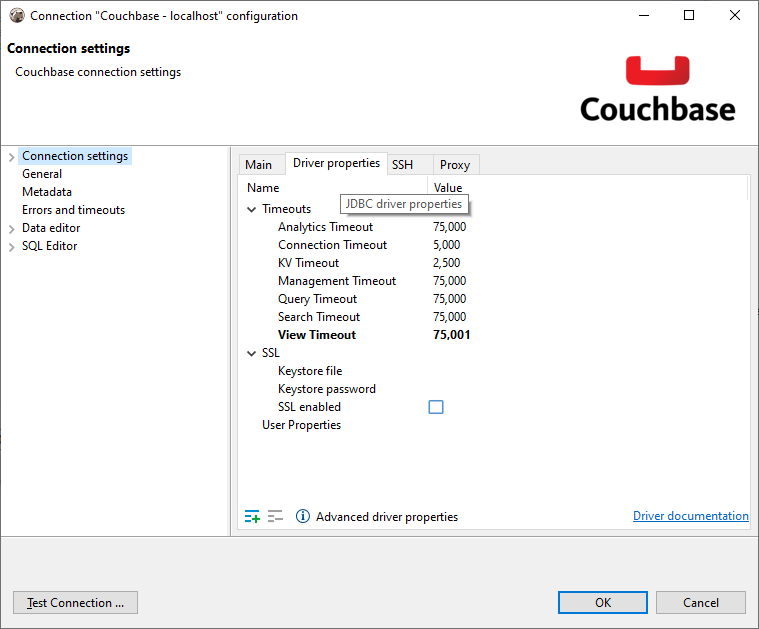Click the Search Timeout value 75,000
The image size is (759, 629).
pos(449,317)
